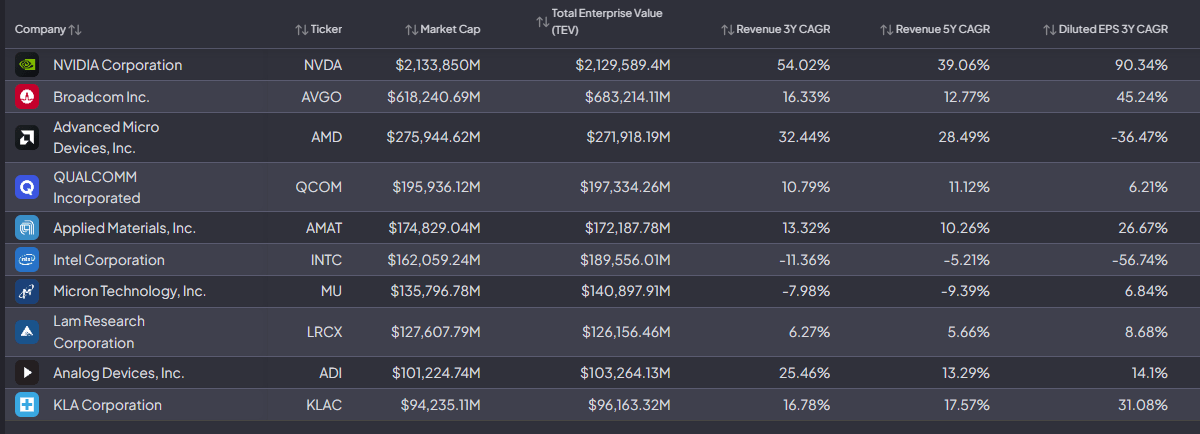Screen dimensions: 1200x434
Task: Click the Broadcom Inc. logo icon
Action: [27, 97]
